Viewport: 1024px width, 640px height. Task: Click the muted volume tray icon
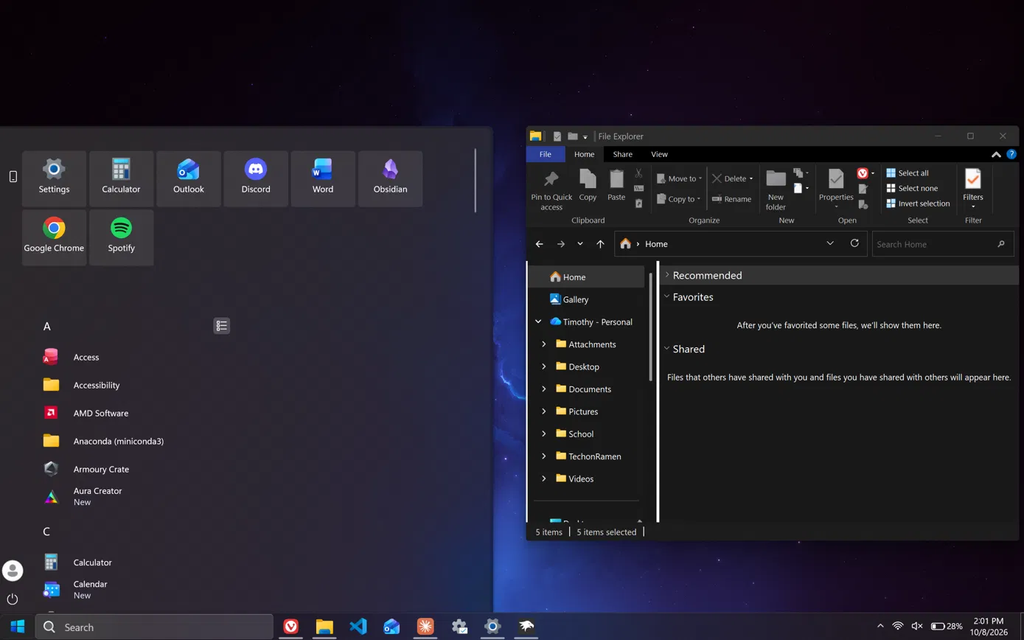click(917, 626)
